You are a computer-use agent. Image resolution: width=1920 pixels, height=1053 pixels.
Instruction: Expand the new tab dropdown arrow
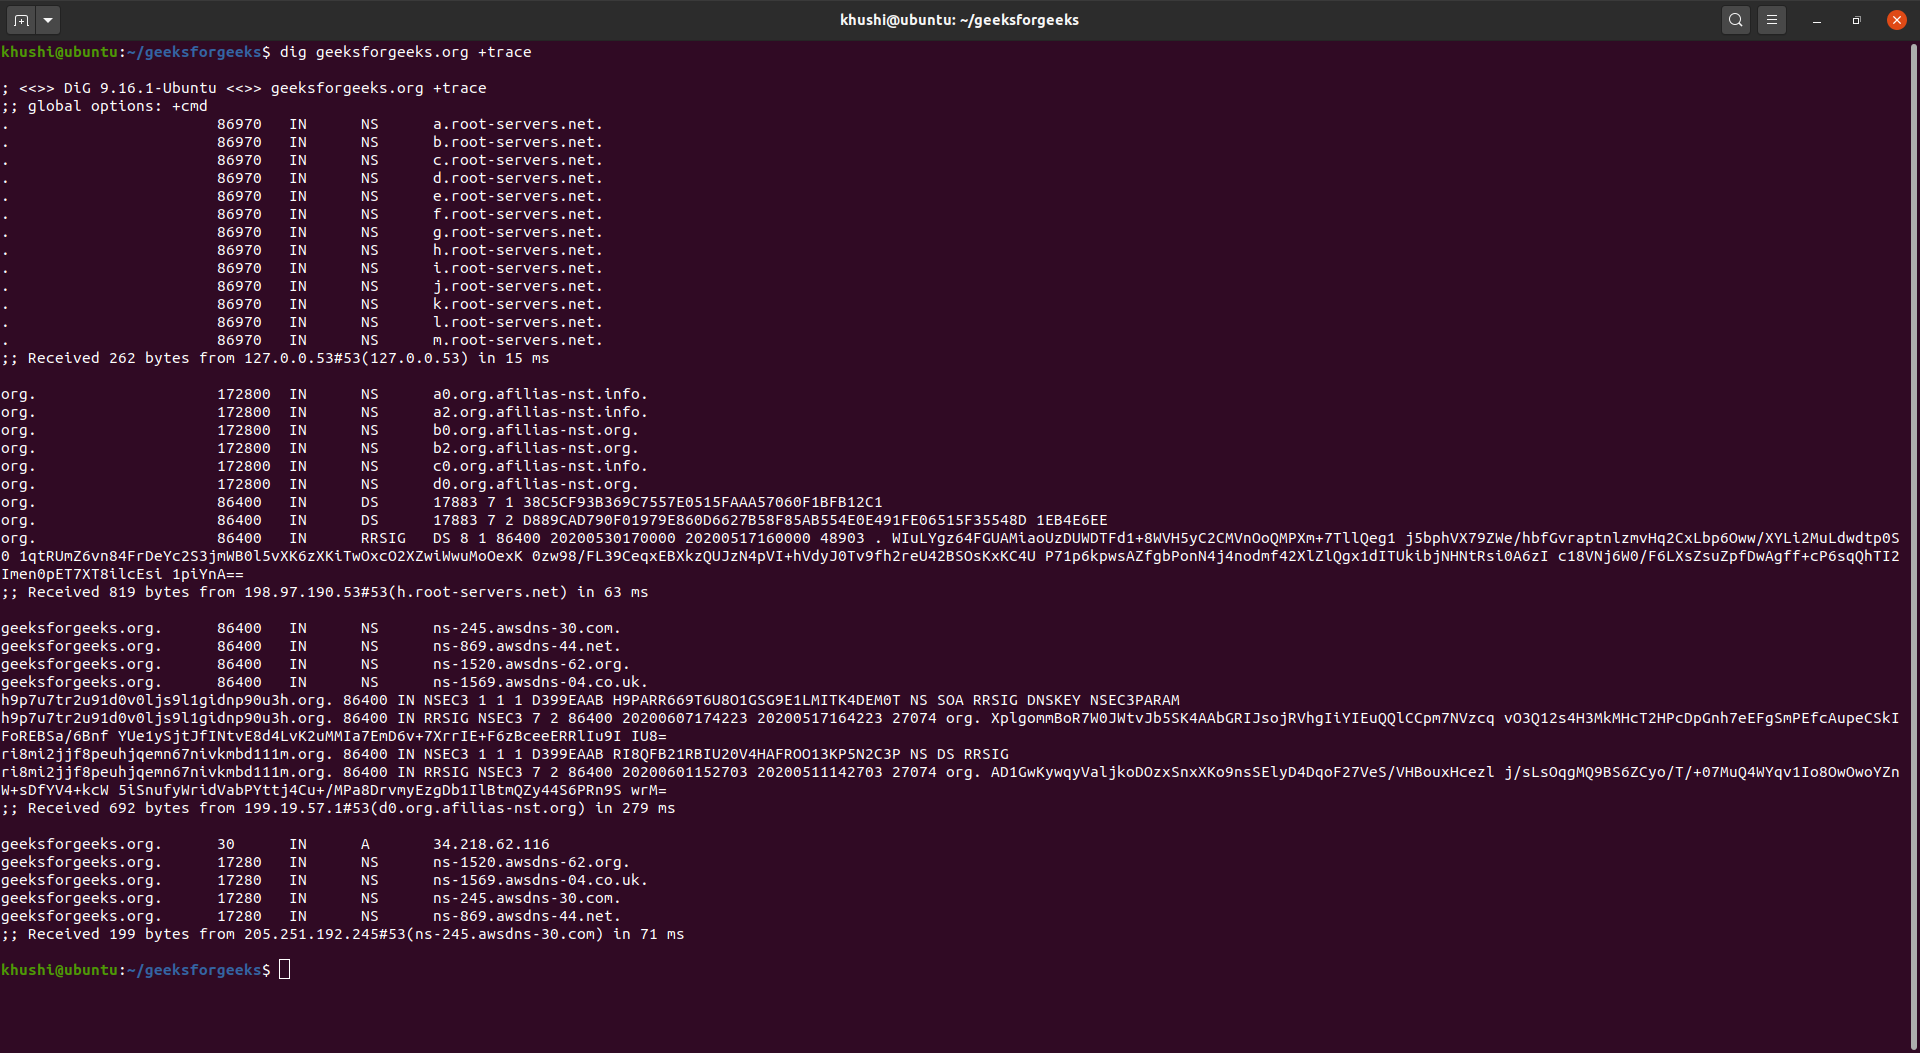[48, 20]
